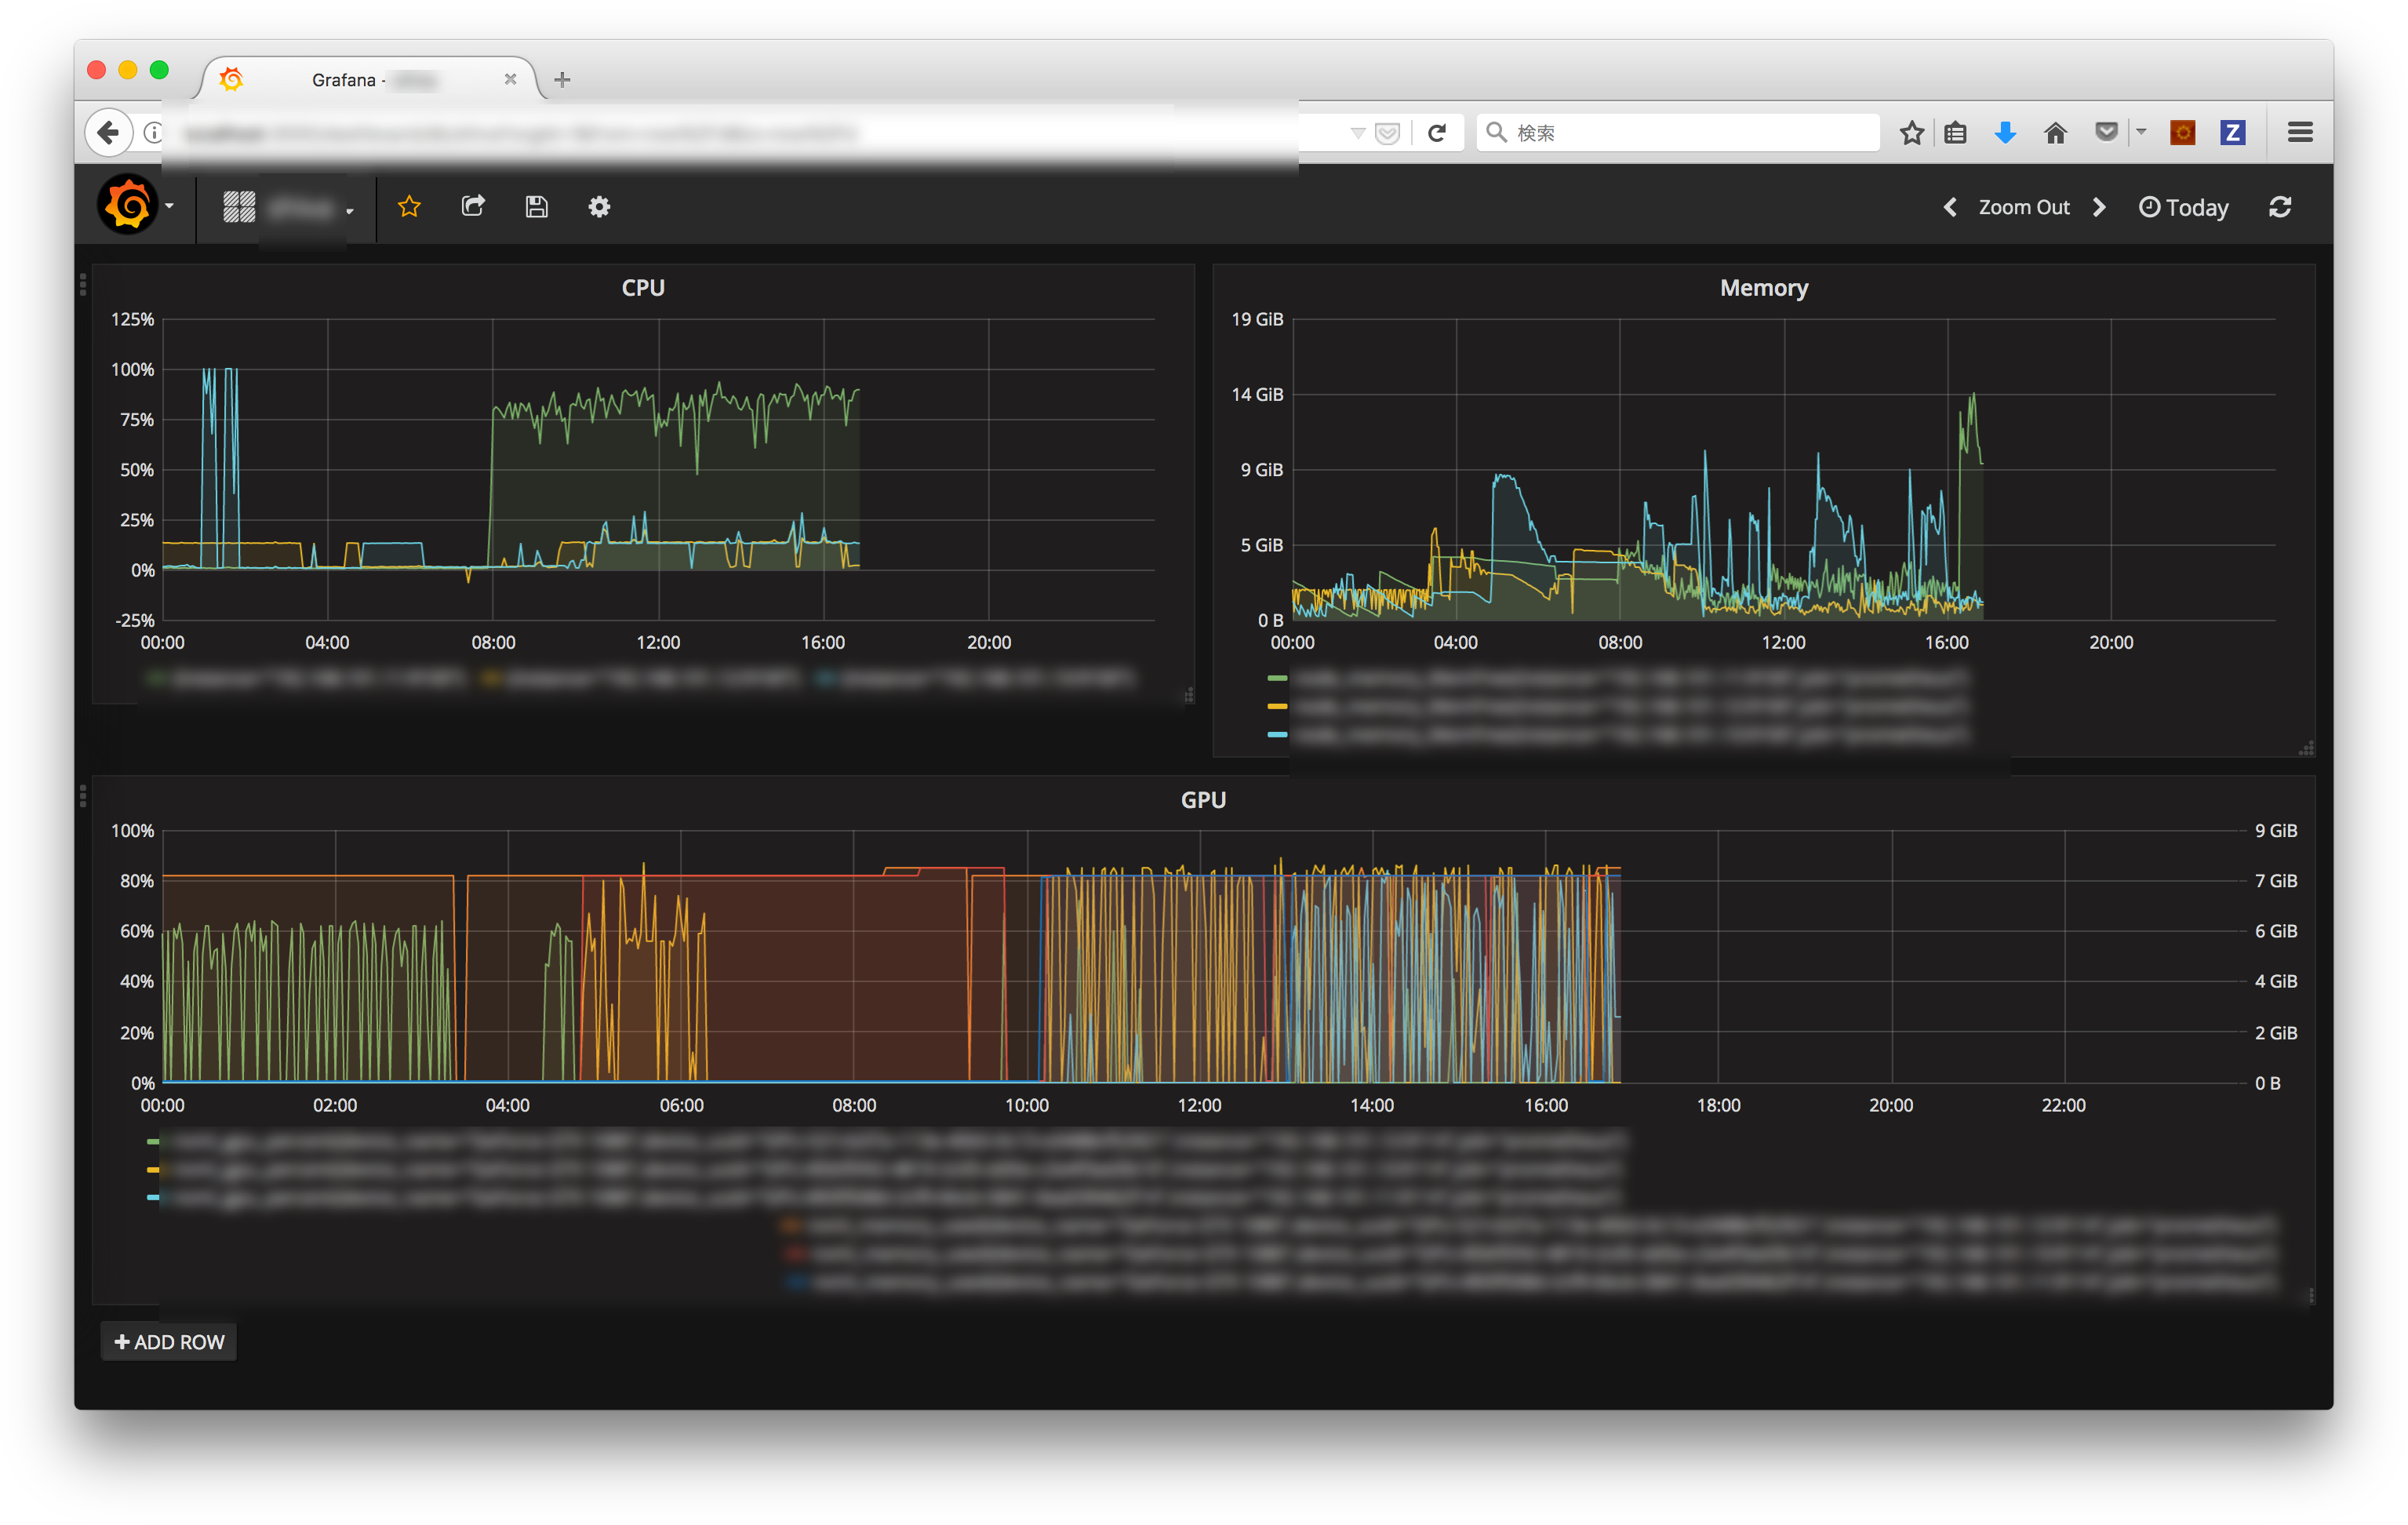The height and width of the screenshot is (1525, 2408).
Task: Open the GPU panel title menu
Action: pos(1203,800)
